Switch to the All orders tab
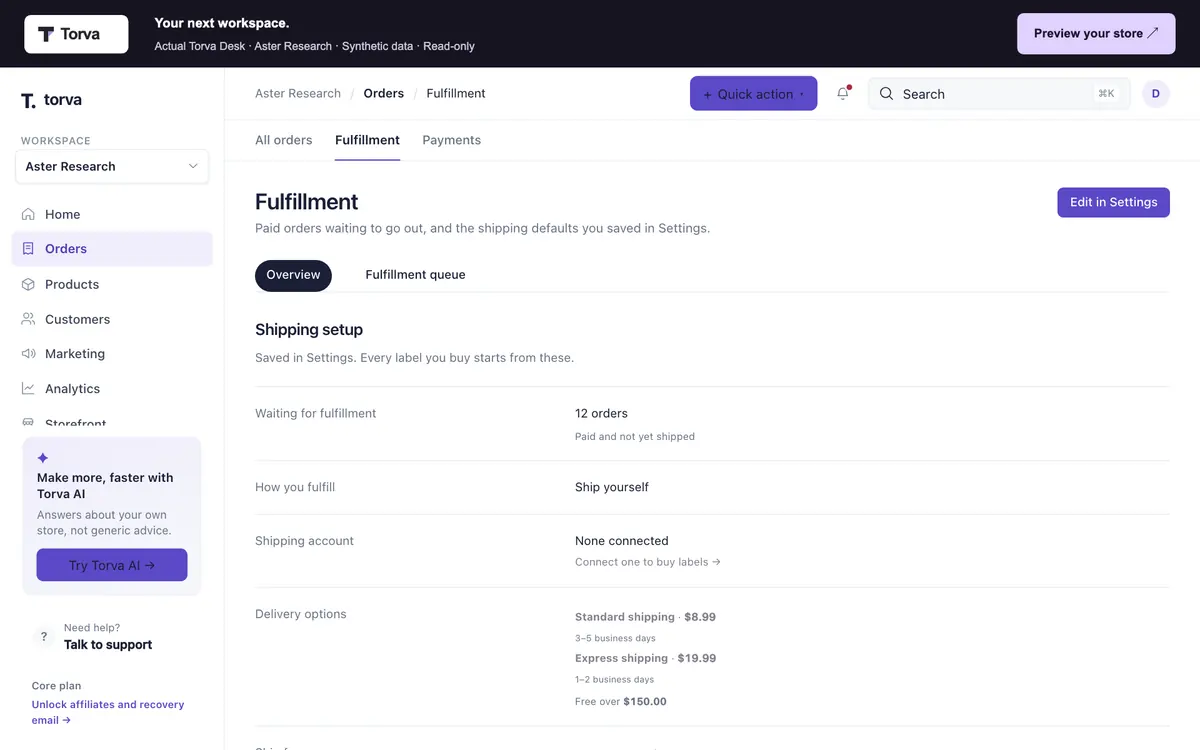Screen dimensions: 1200x750 click(284, 140)
